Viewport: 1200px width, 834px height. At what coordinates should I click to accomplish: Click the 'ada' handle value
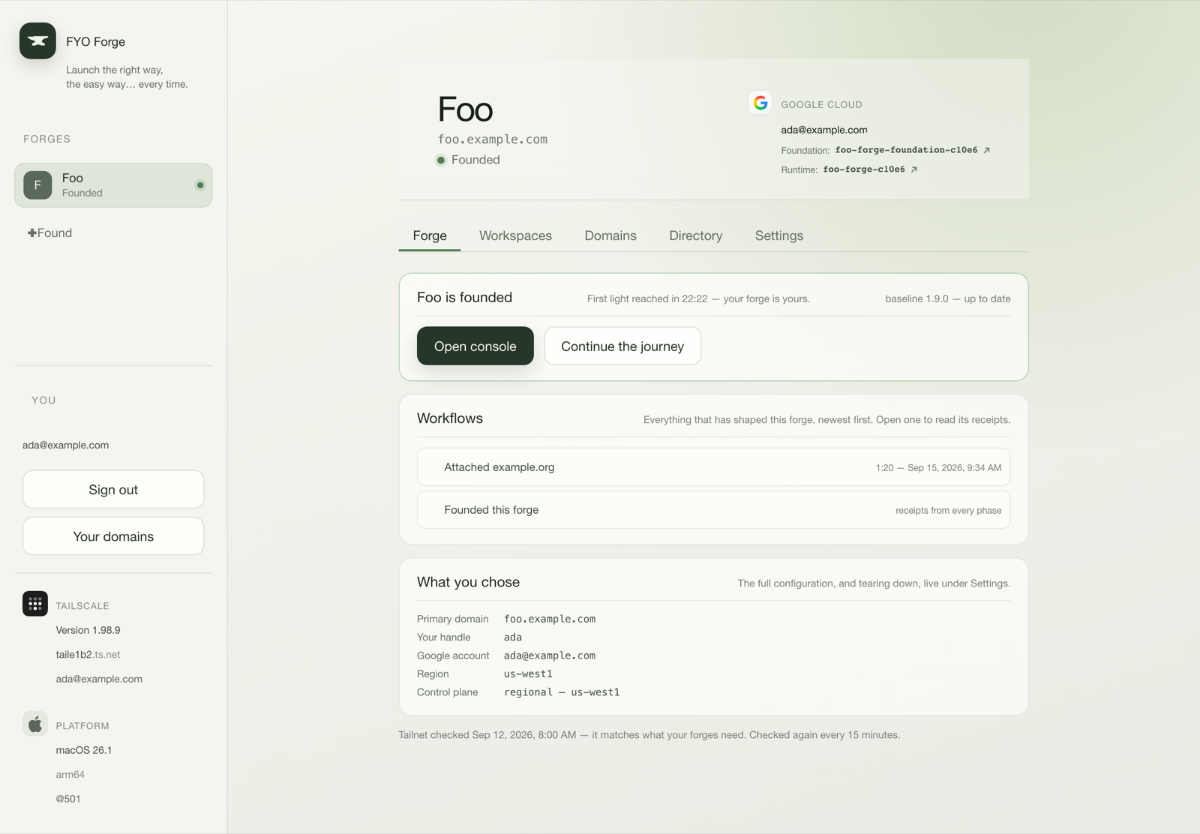click(513, 637)
